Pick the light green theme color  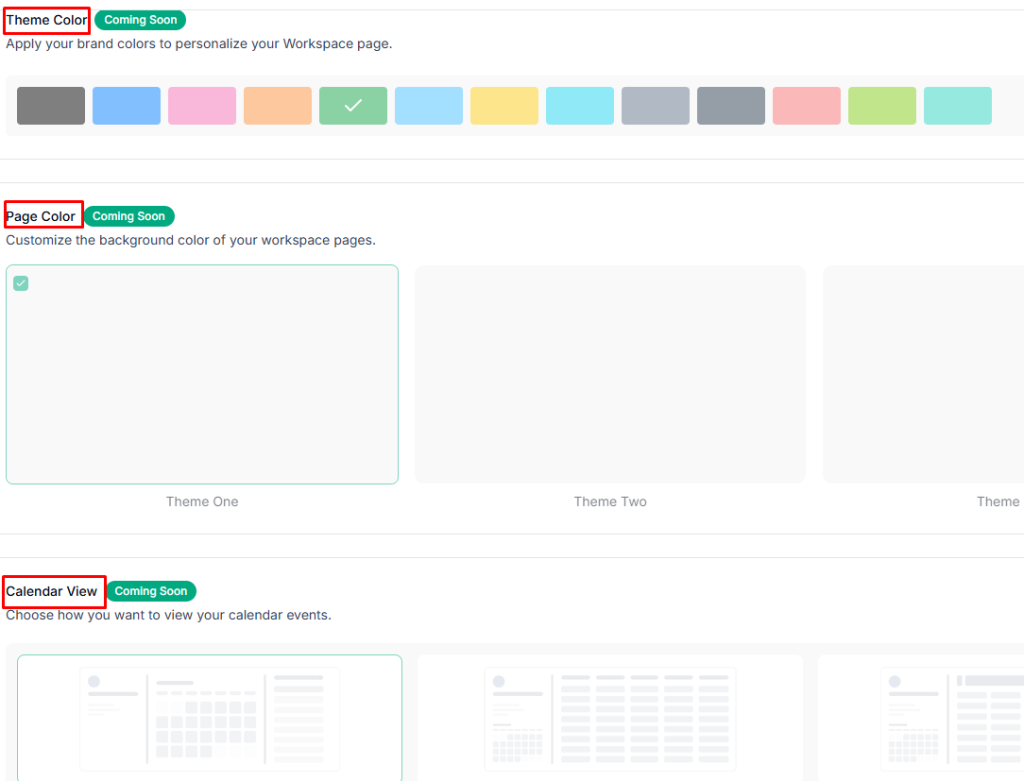[x=882, y=105]
